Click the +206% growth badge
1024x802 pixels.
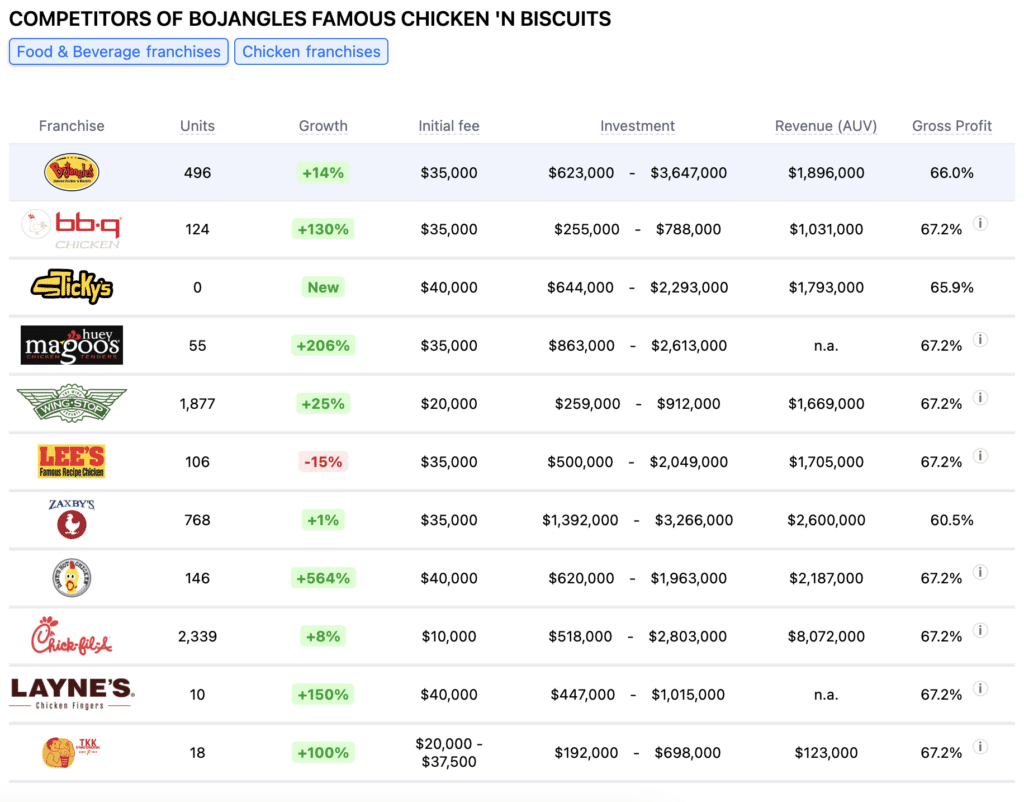click(x=323, y=345)
